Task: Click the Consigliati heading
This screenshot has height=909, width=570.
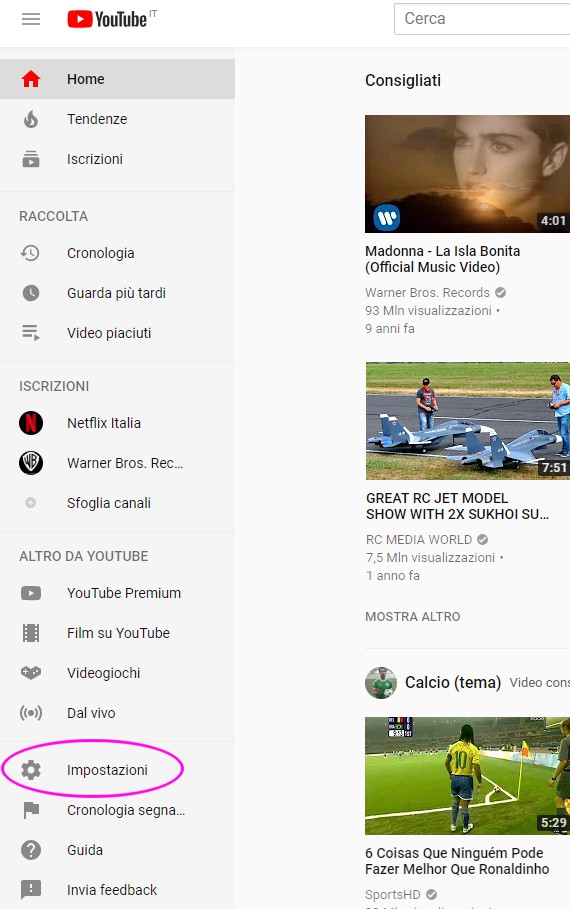Action: coord(403,80)
